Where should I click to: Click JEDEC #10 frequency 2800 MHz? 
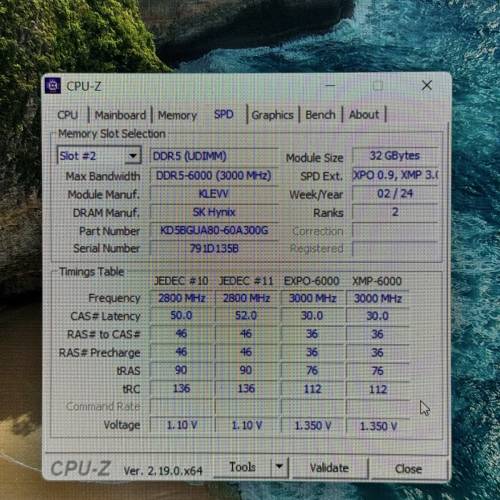(x=181, y=298)
